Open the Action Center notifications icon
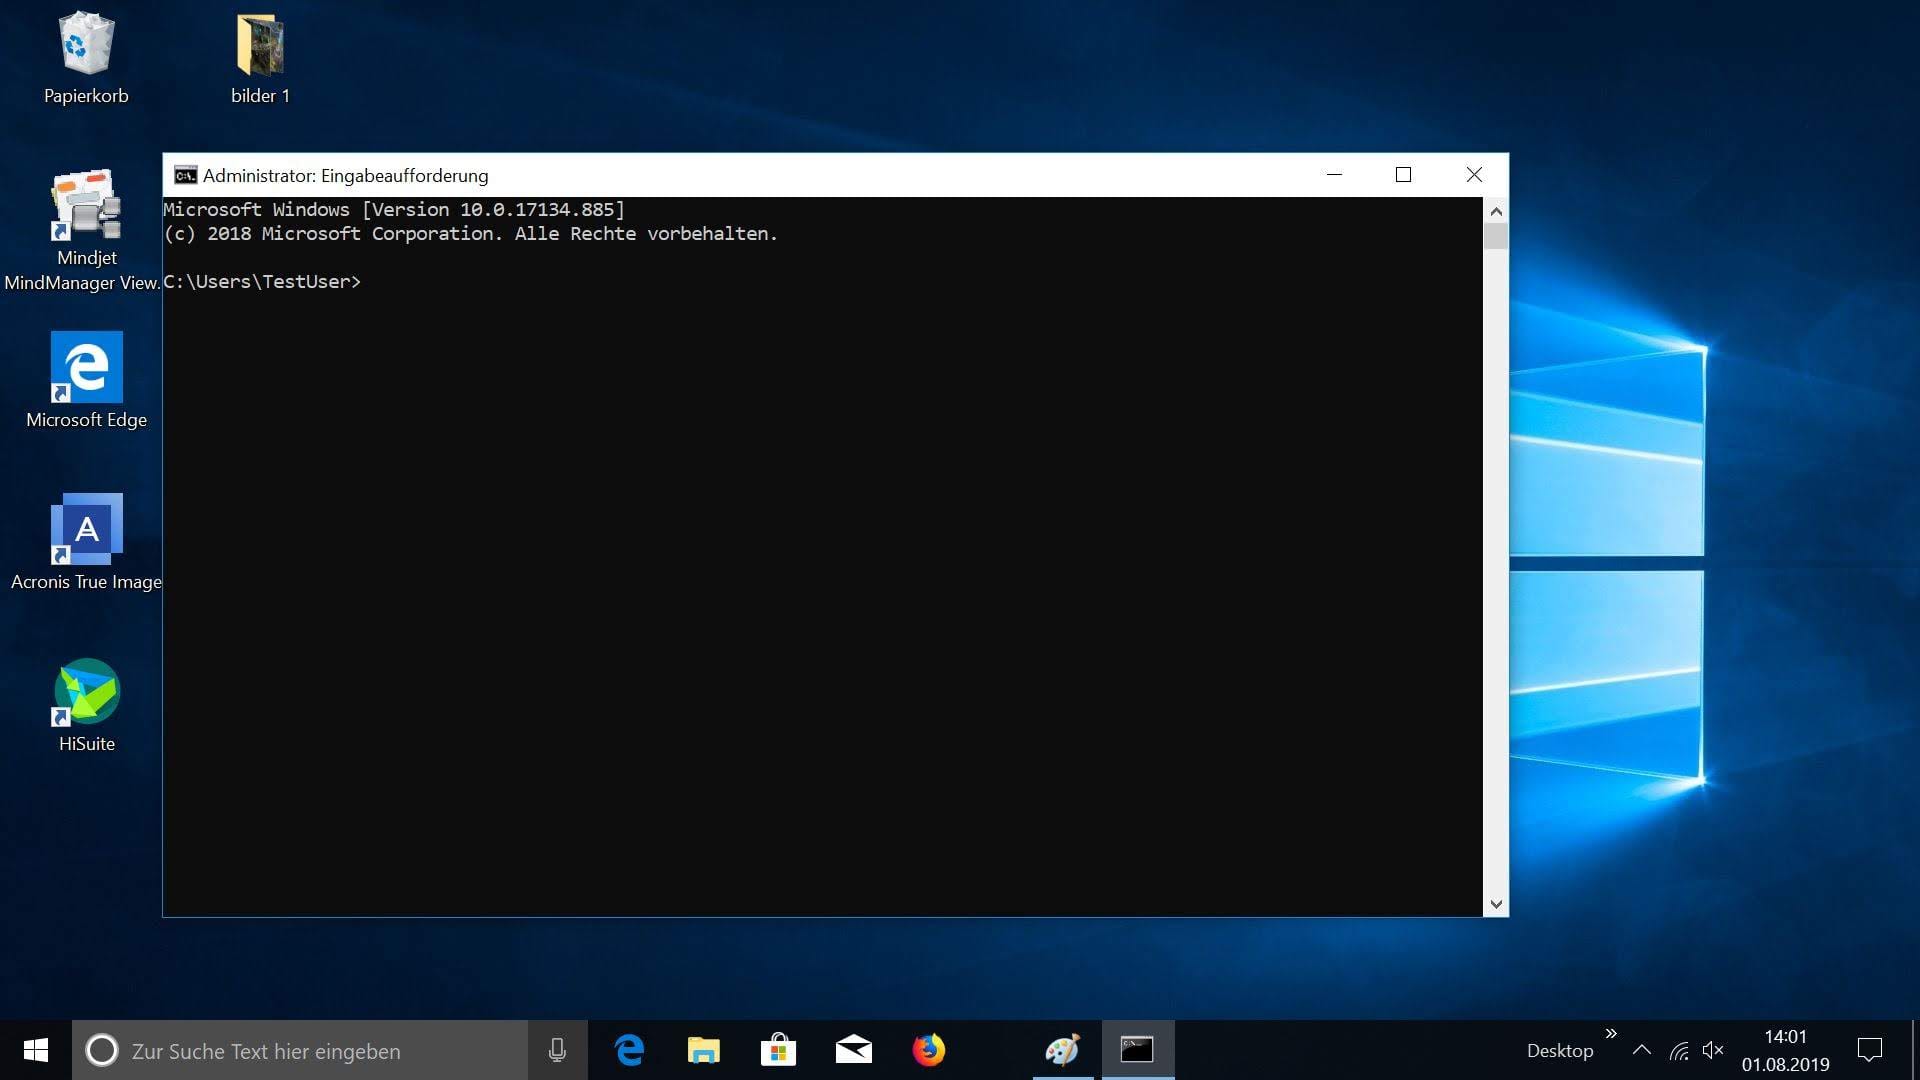The image size is (1920, 1080). point(1869,1050)
